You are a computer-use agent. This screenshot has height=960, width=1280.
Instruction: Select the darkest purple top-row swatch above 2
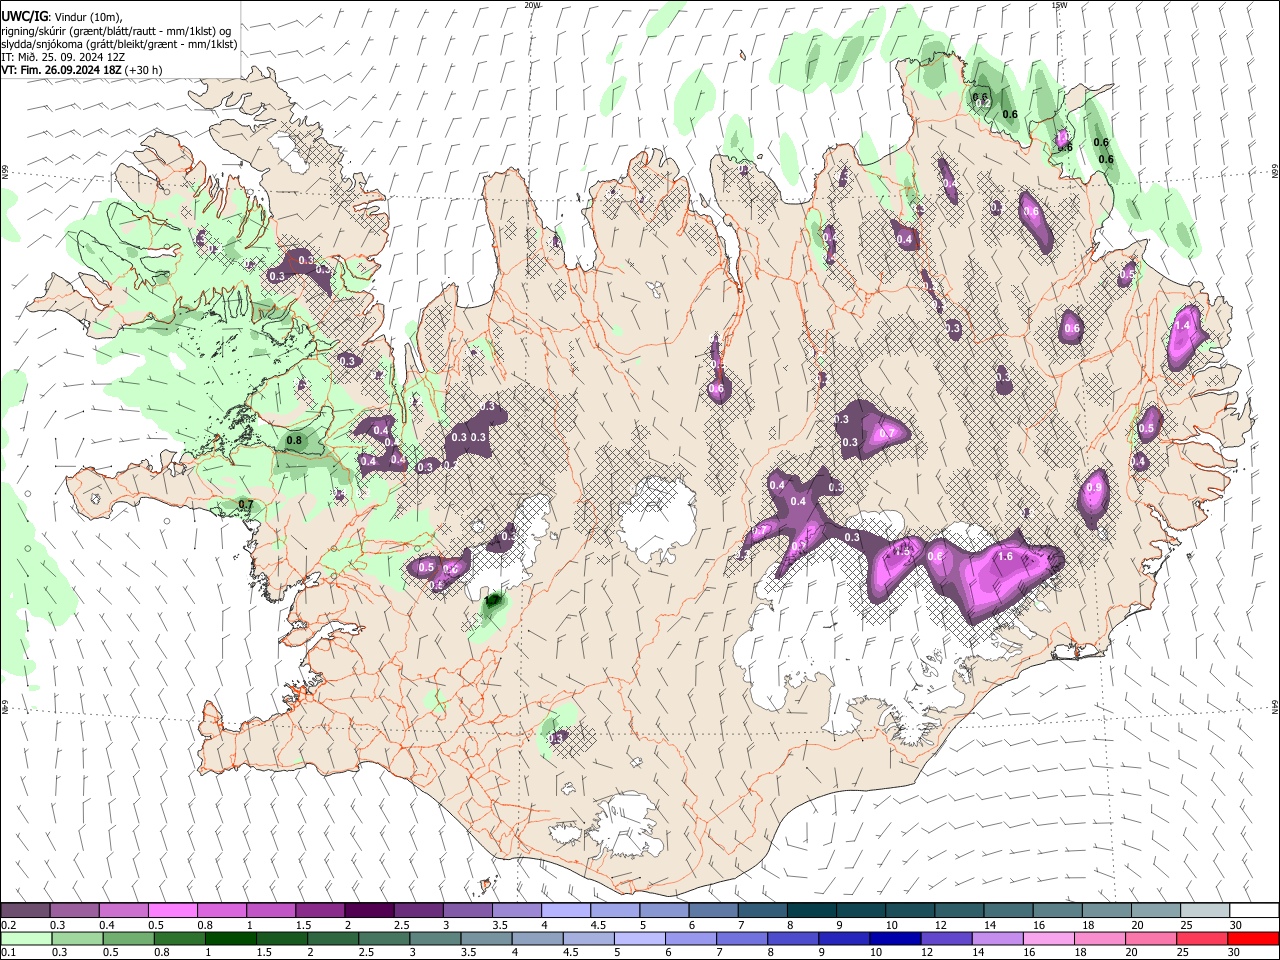[x=368, y=911]
